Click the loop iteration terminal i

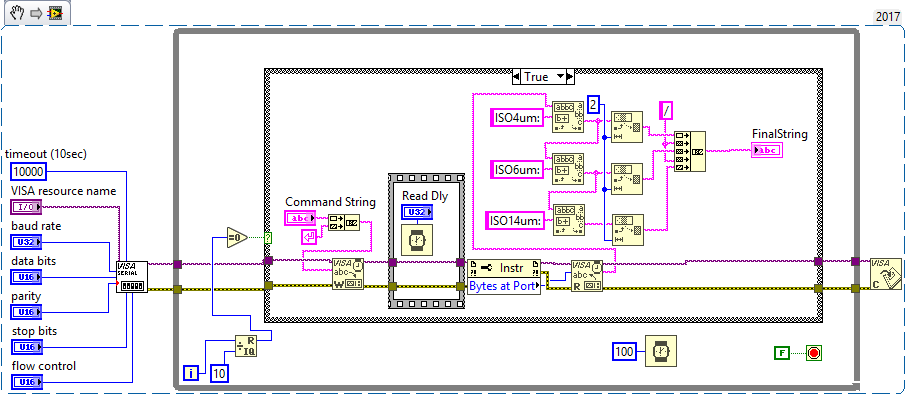tap(191, 373)
